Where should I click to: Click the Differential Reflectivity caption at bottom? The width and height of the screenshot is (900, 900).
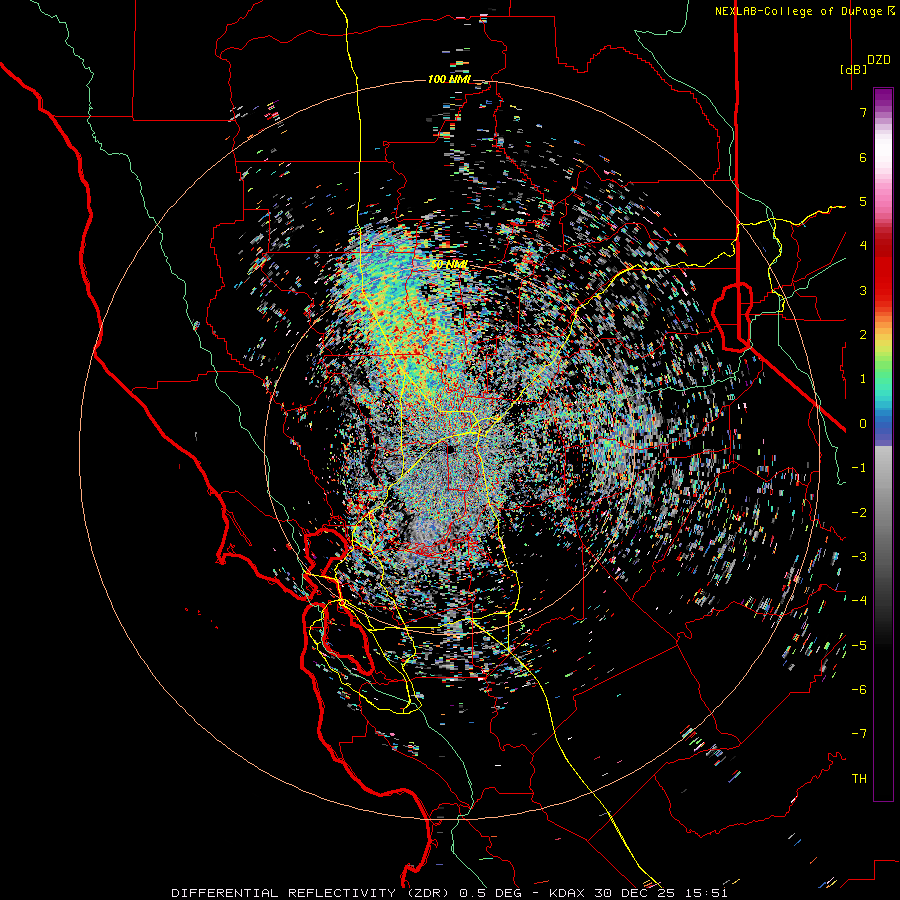(x=449, y=893)
